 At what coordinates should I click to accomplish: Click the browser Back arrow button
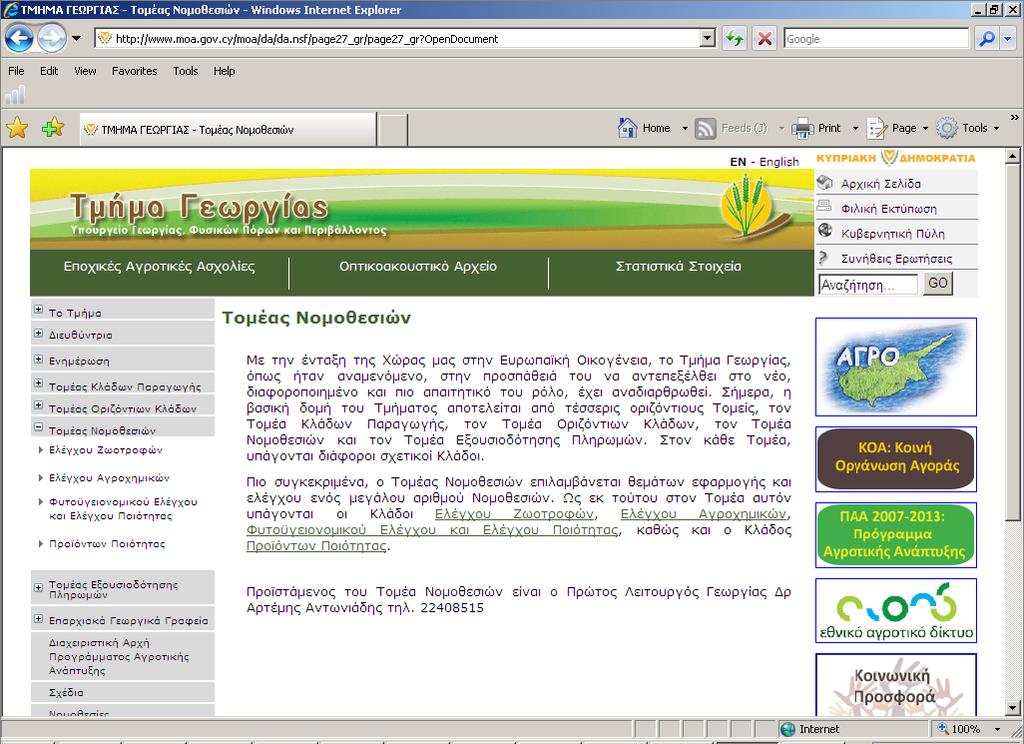coord(19,39)
